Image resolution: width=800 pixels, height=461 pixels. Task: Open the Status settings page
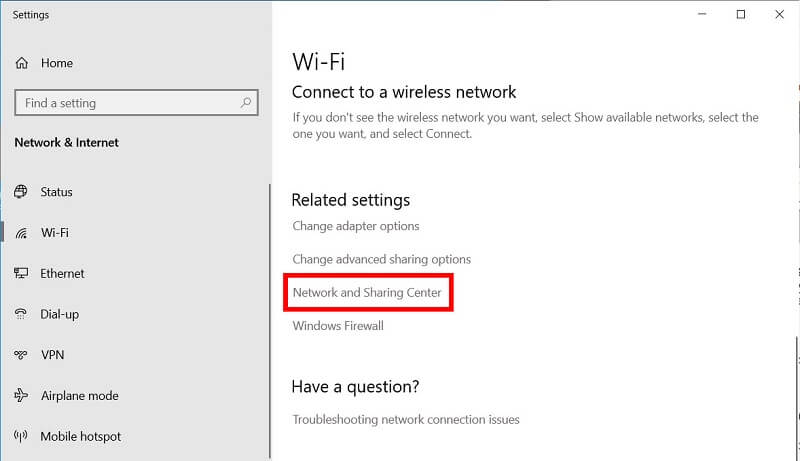tap(56, 192)
